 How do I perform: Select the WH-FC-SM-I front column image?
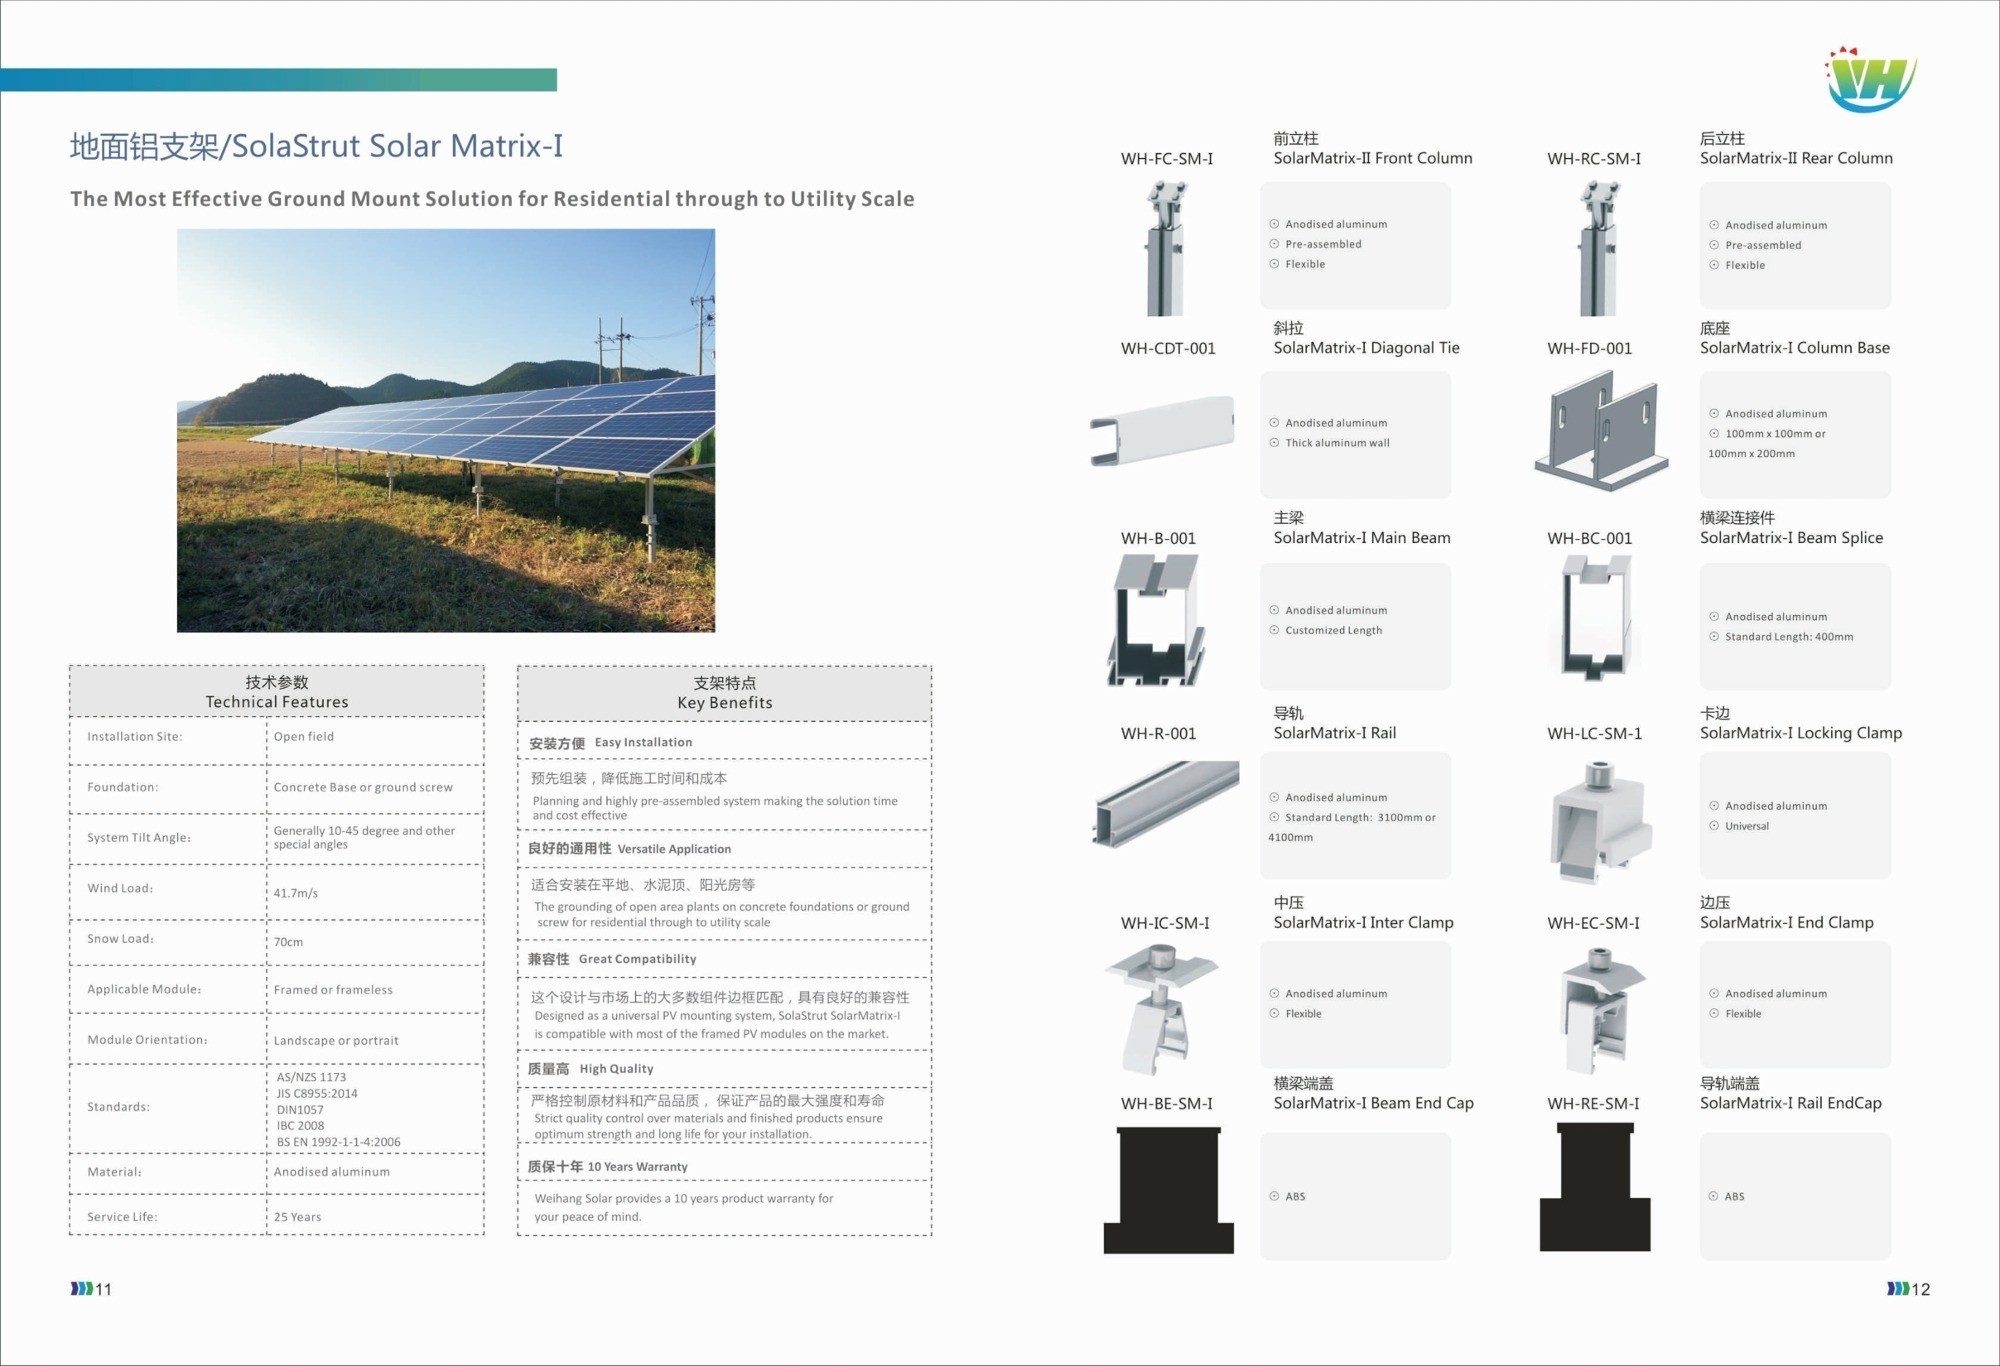1165,248
